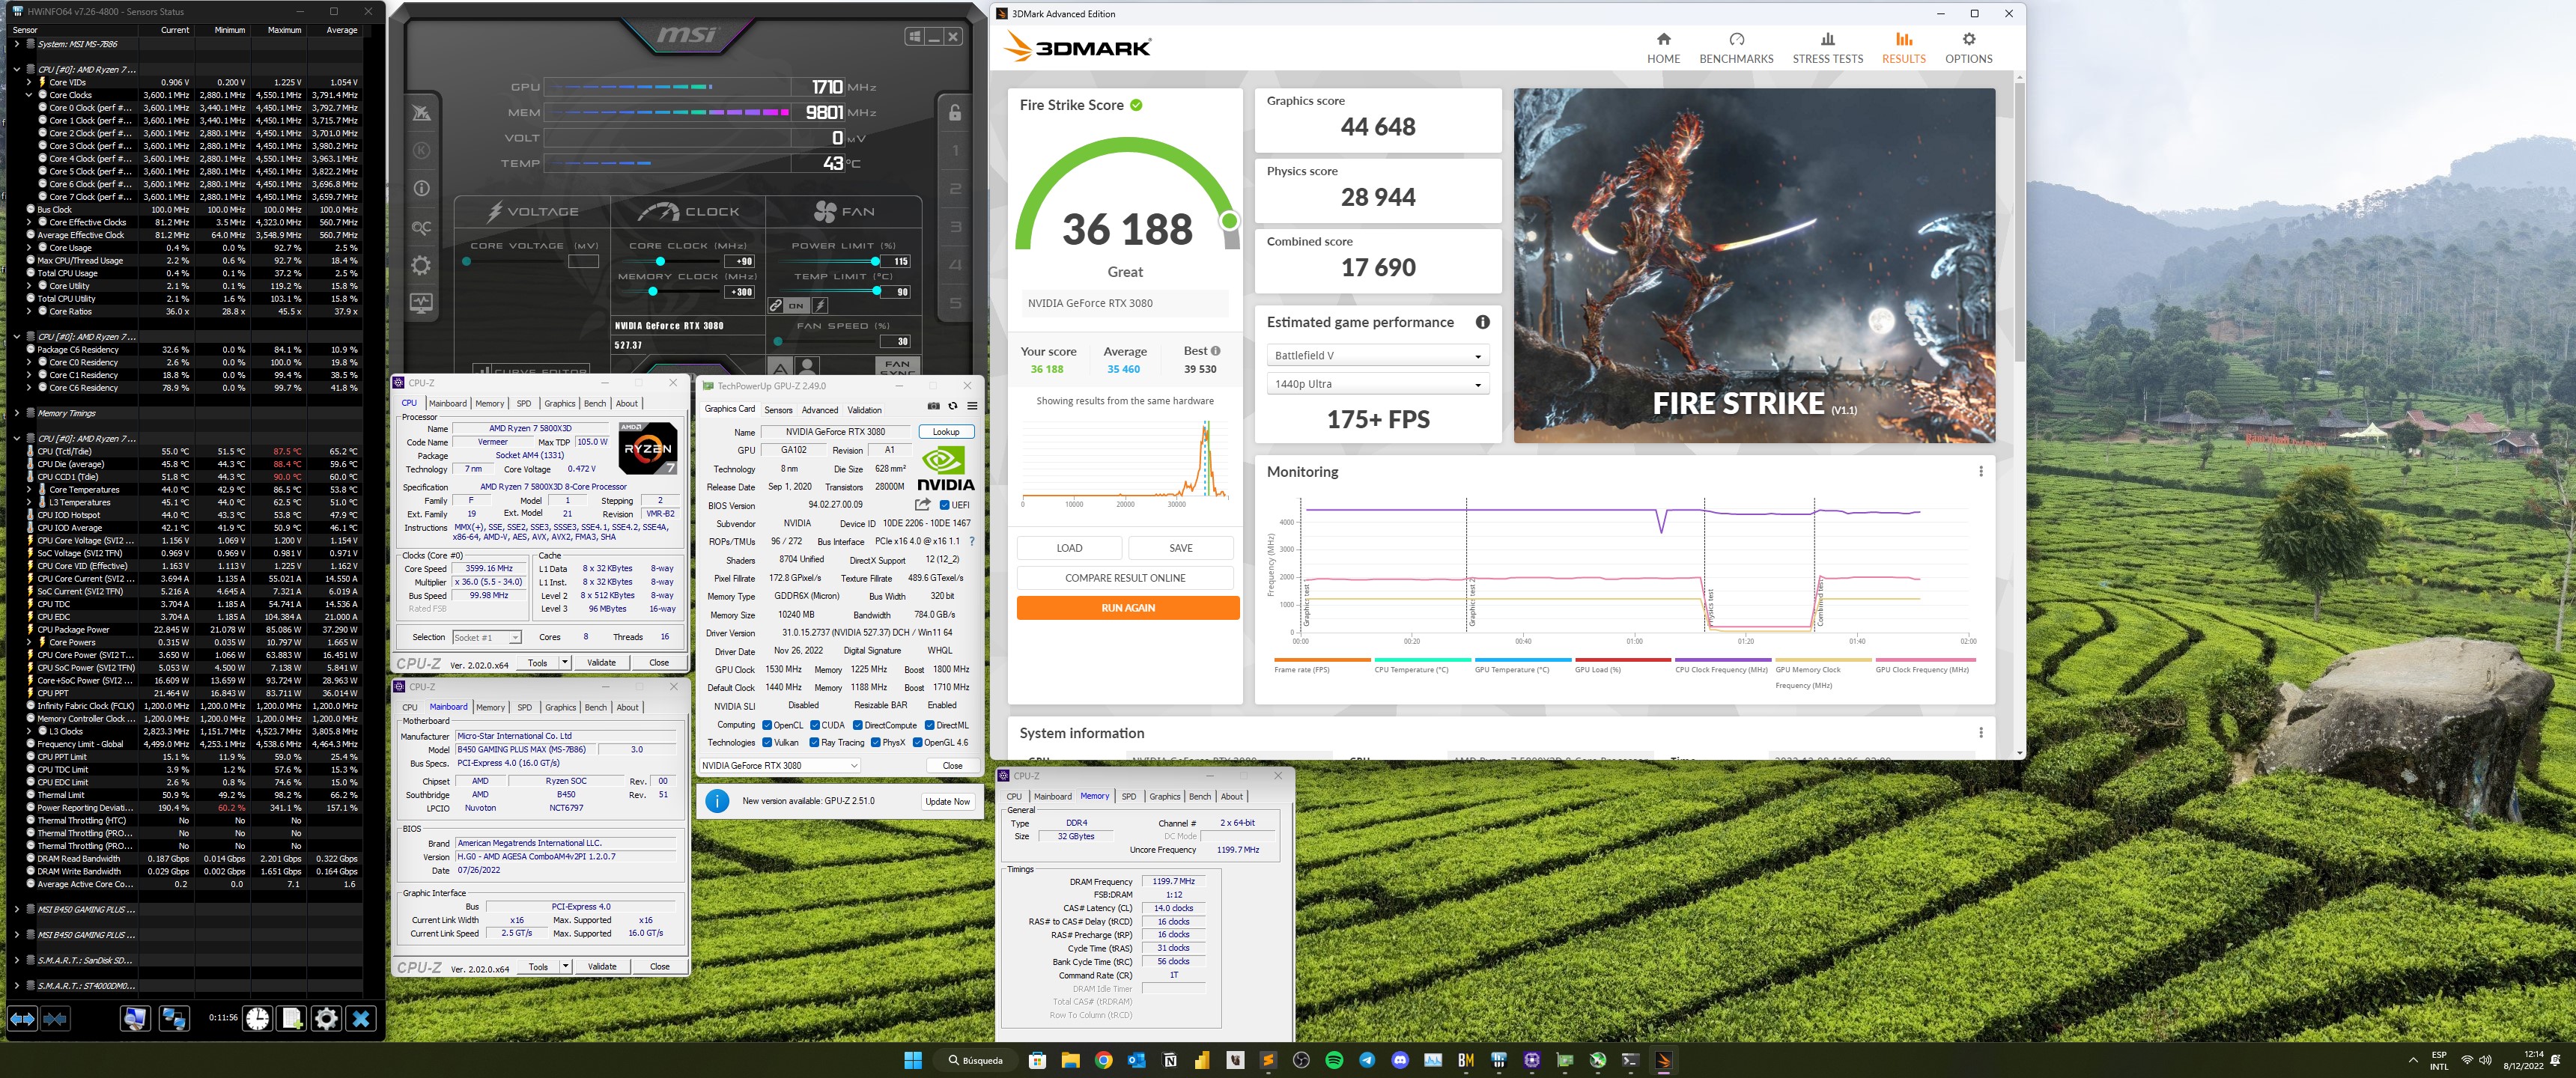Click estimated game performance info icon
Screen dimensions: 2576x1078
pos(1482,322)
